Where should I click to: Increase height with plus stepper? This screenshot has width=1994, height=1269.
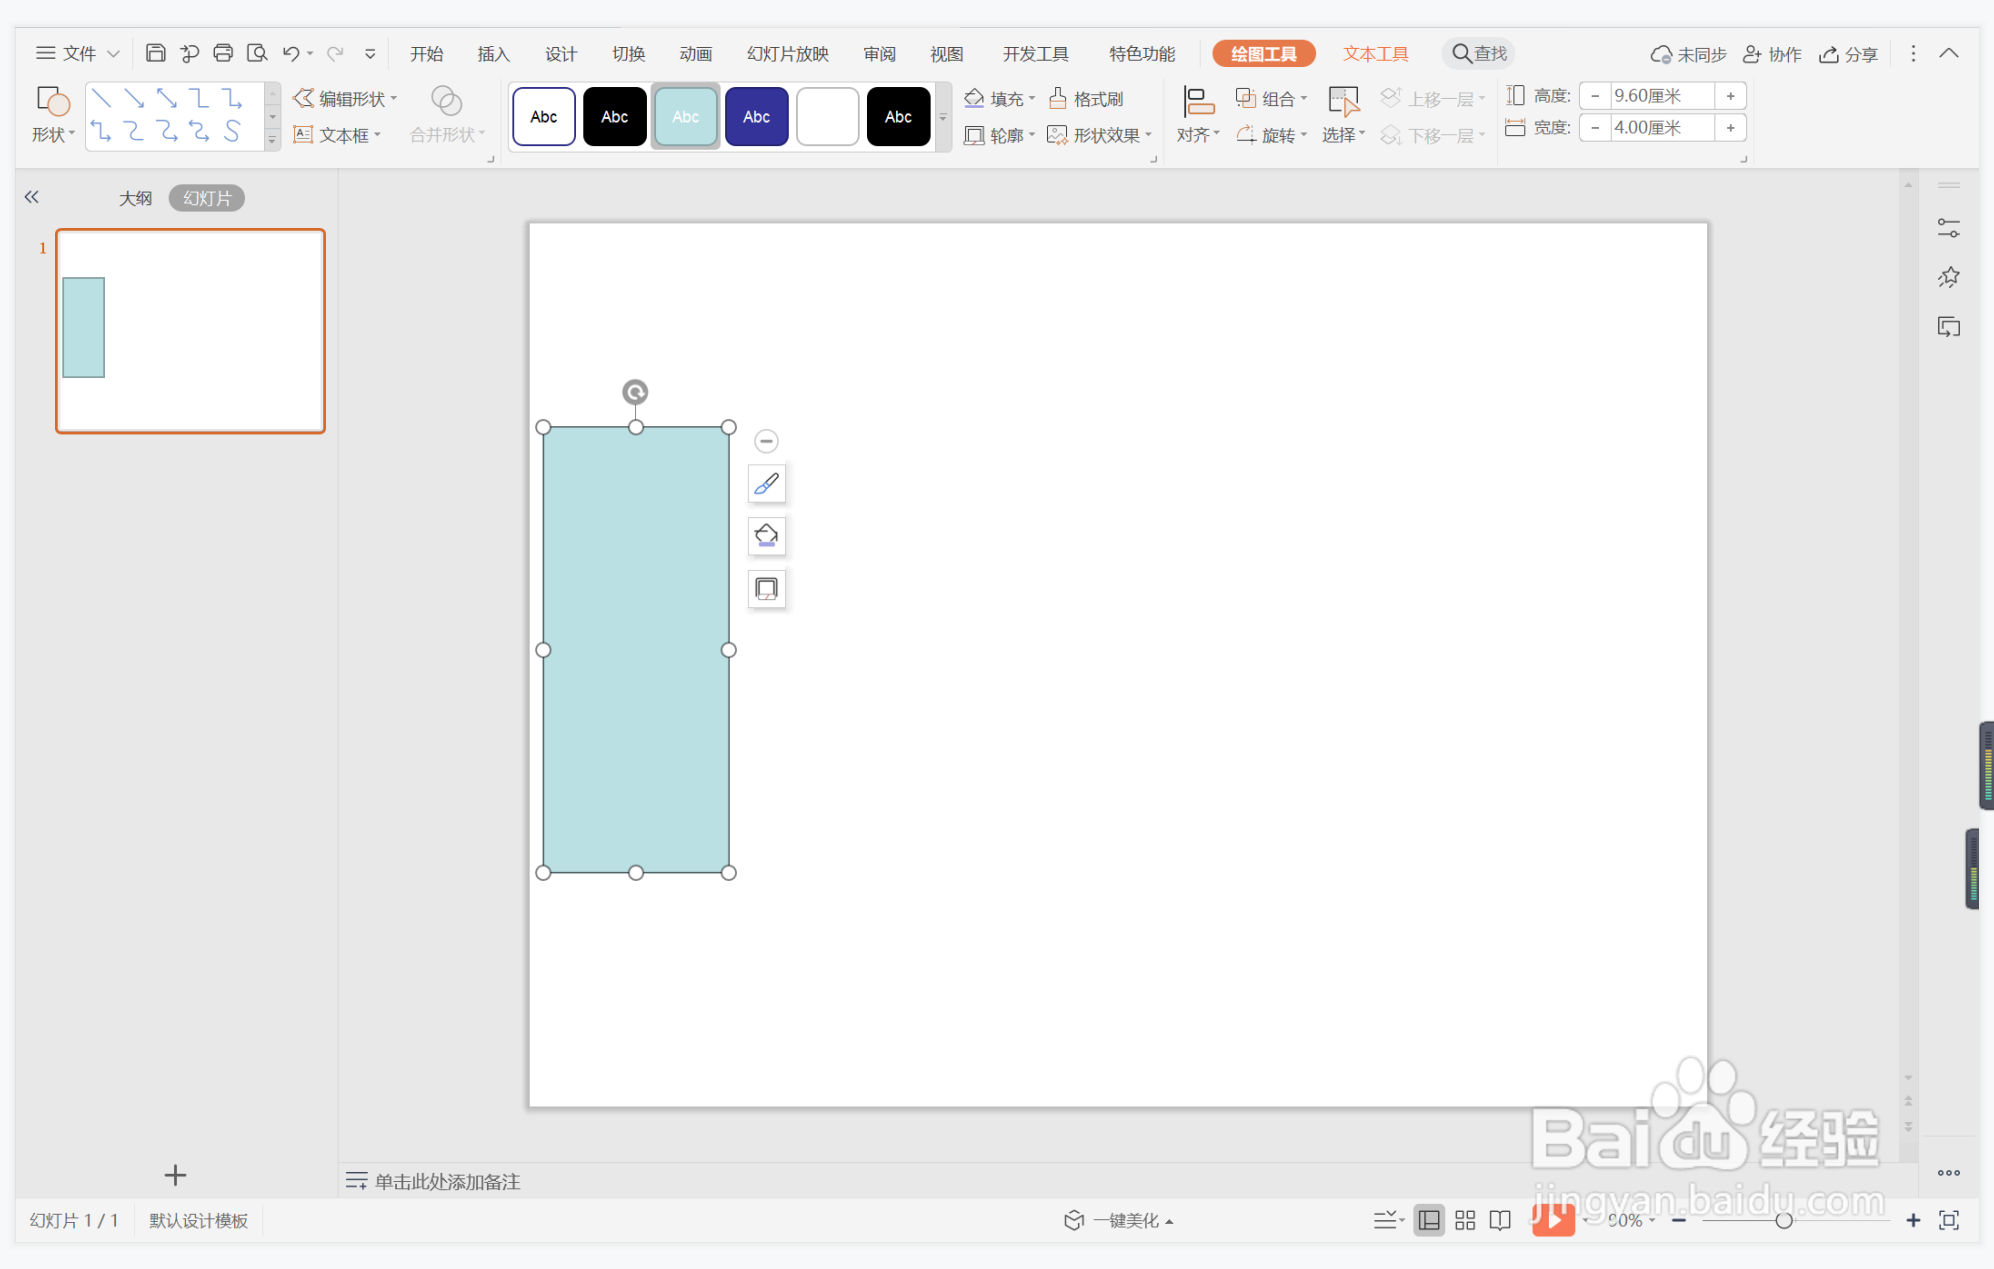tap(1730, 96)
